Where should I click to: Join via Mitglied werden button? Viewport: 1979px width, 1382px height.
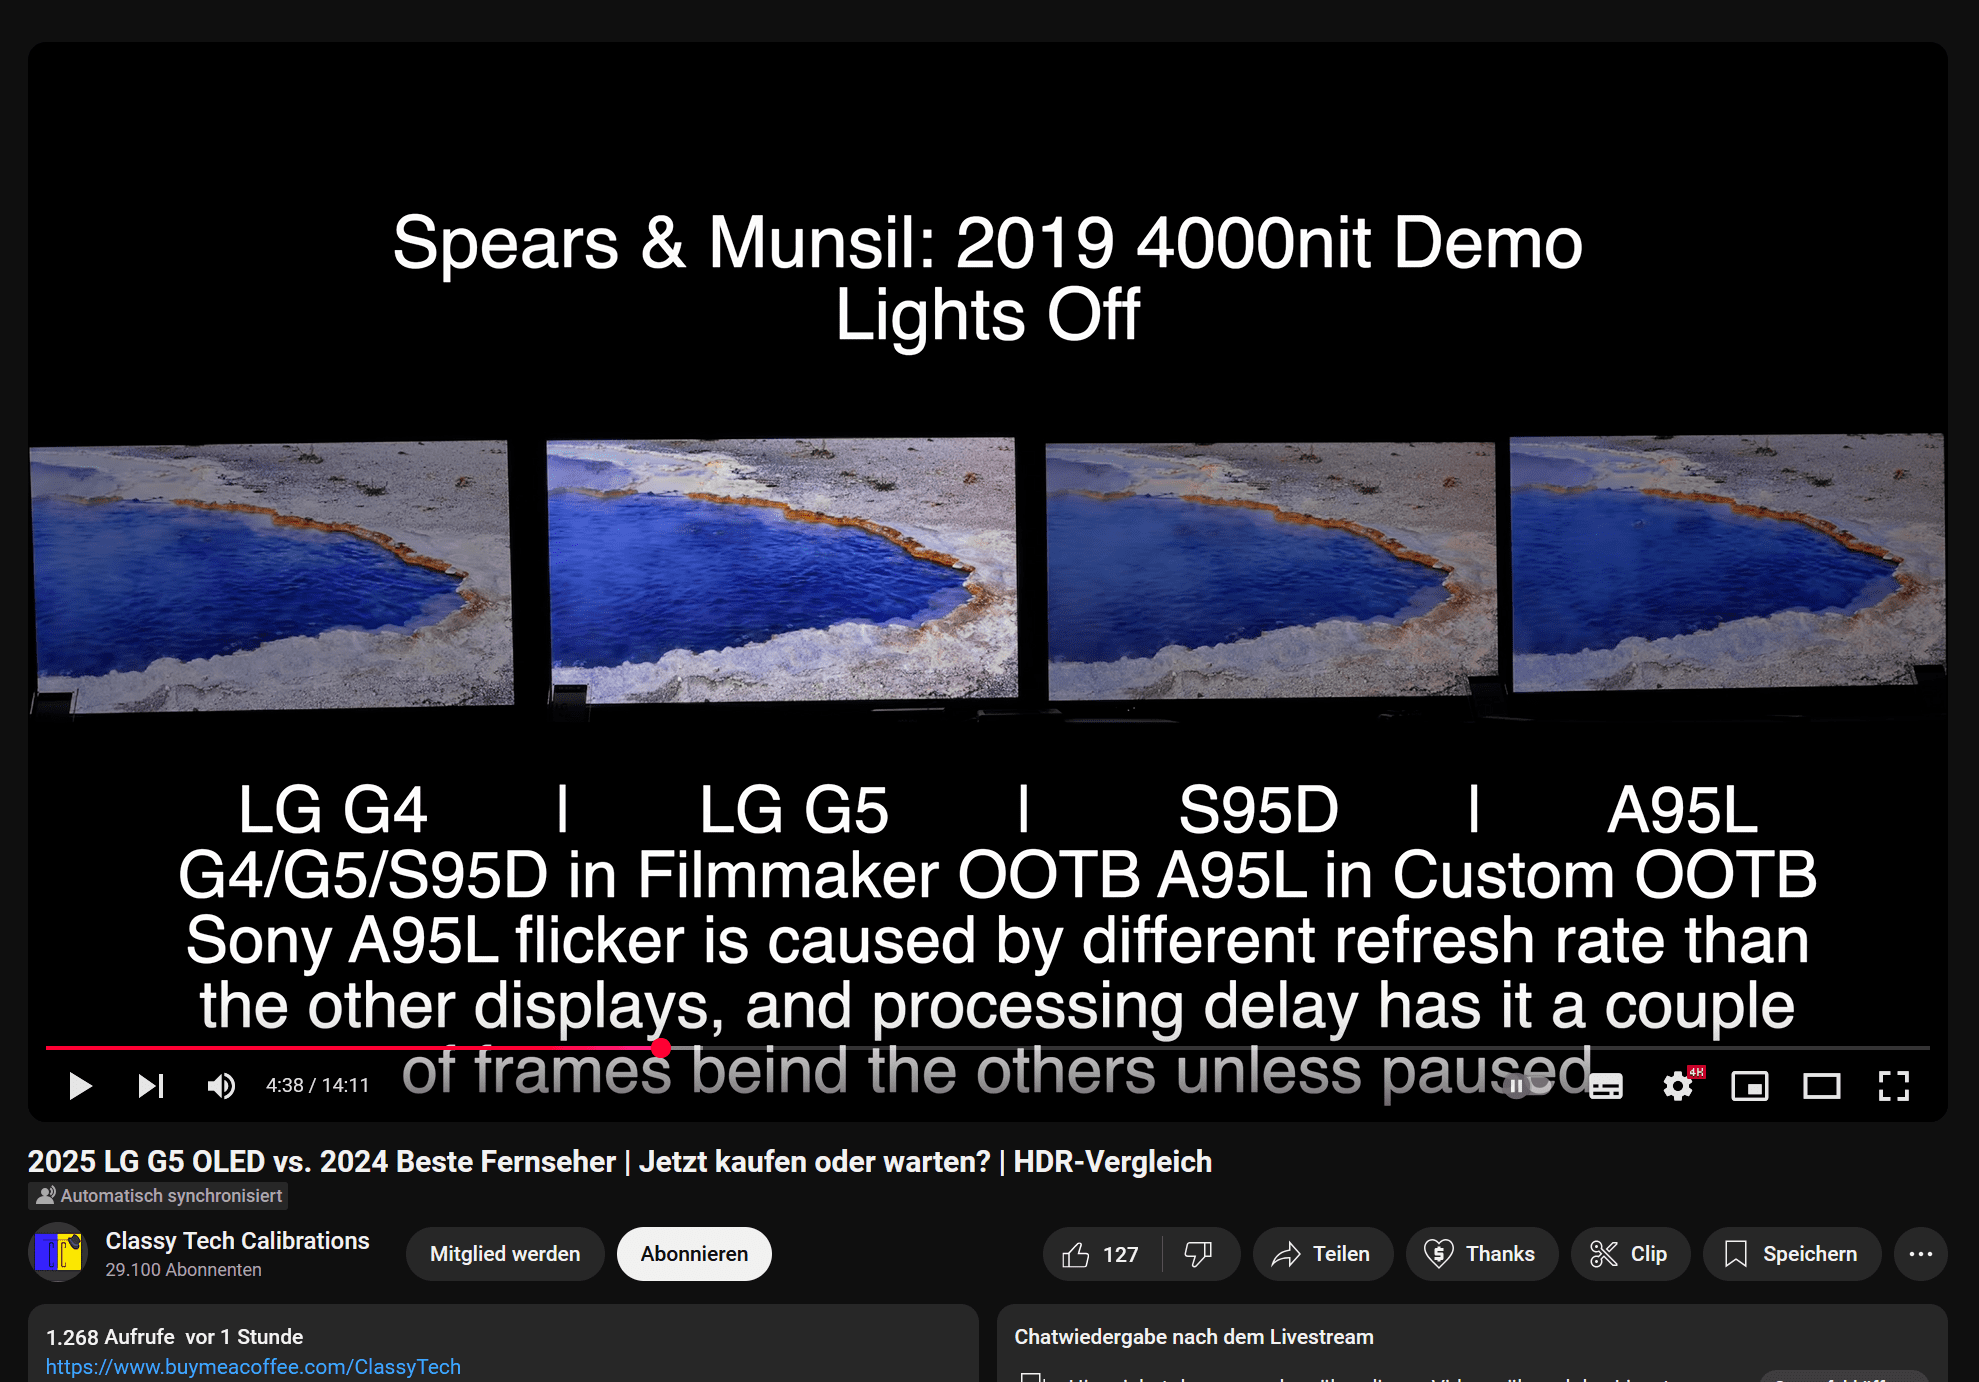[505, 1254]
